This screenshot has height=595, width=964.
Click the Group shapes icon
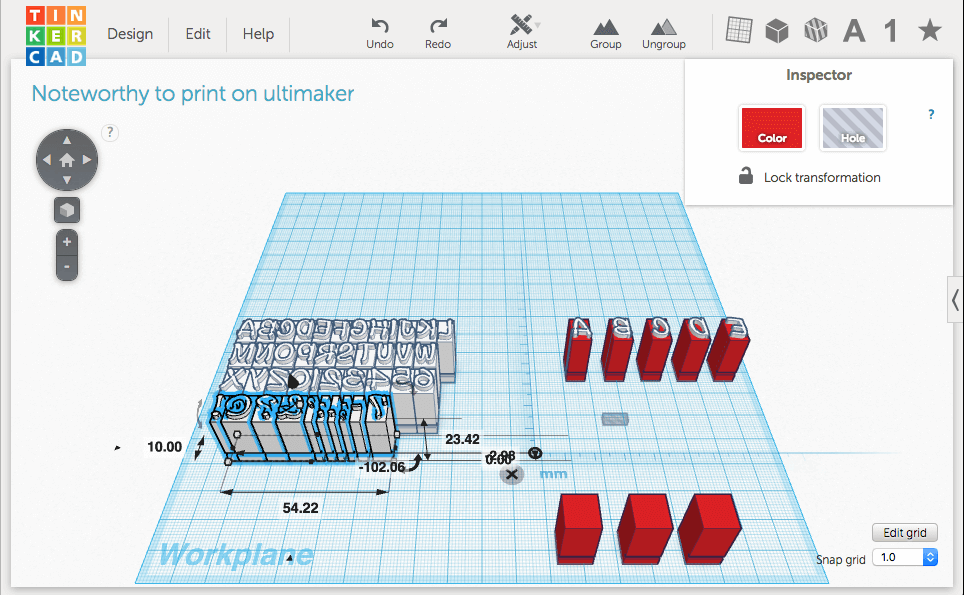pos(605,26)
